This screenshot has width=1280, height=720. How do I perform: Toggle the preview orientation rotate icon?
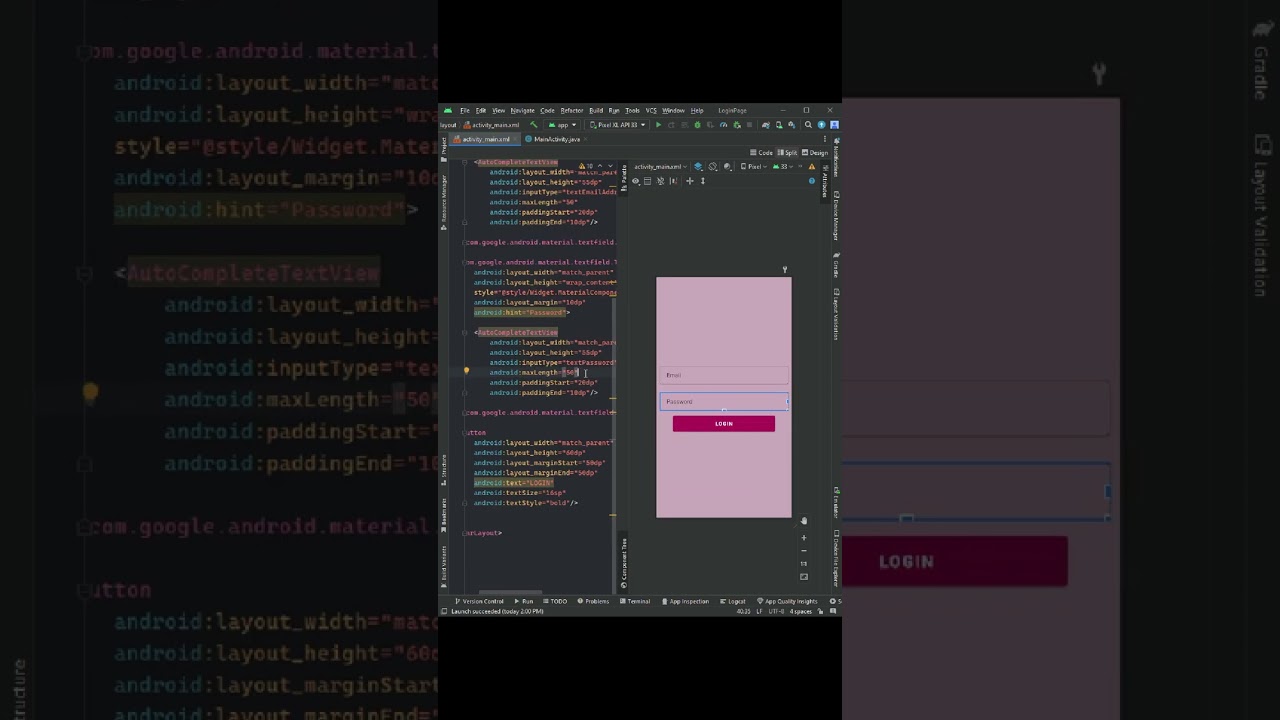[x=712, y=166]
